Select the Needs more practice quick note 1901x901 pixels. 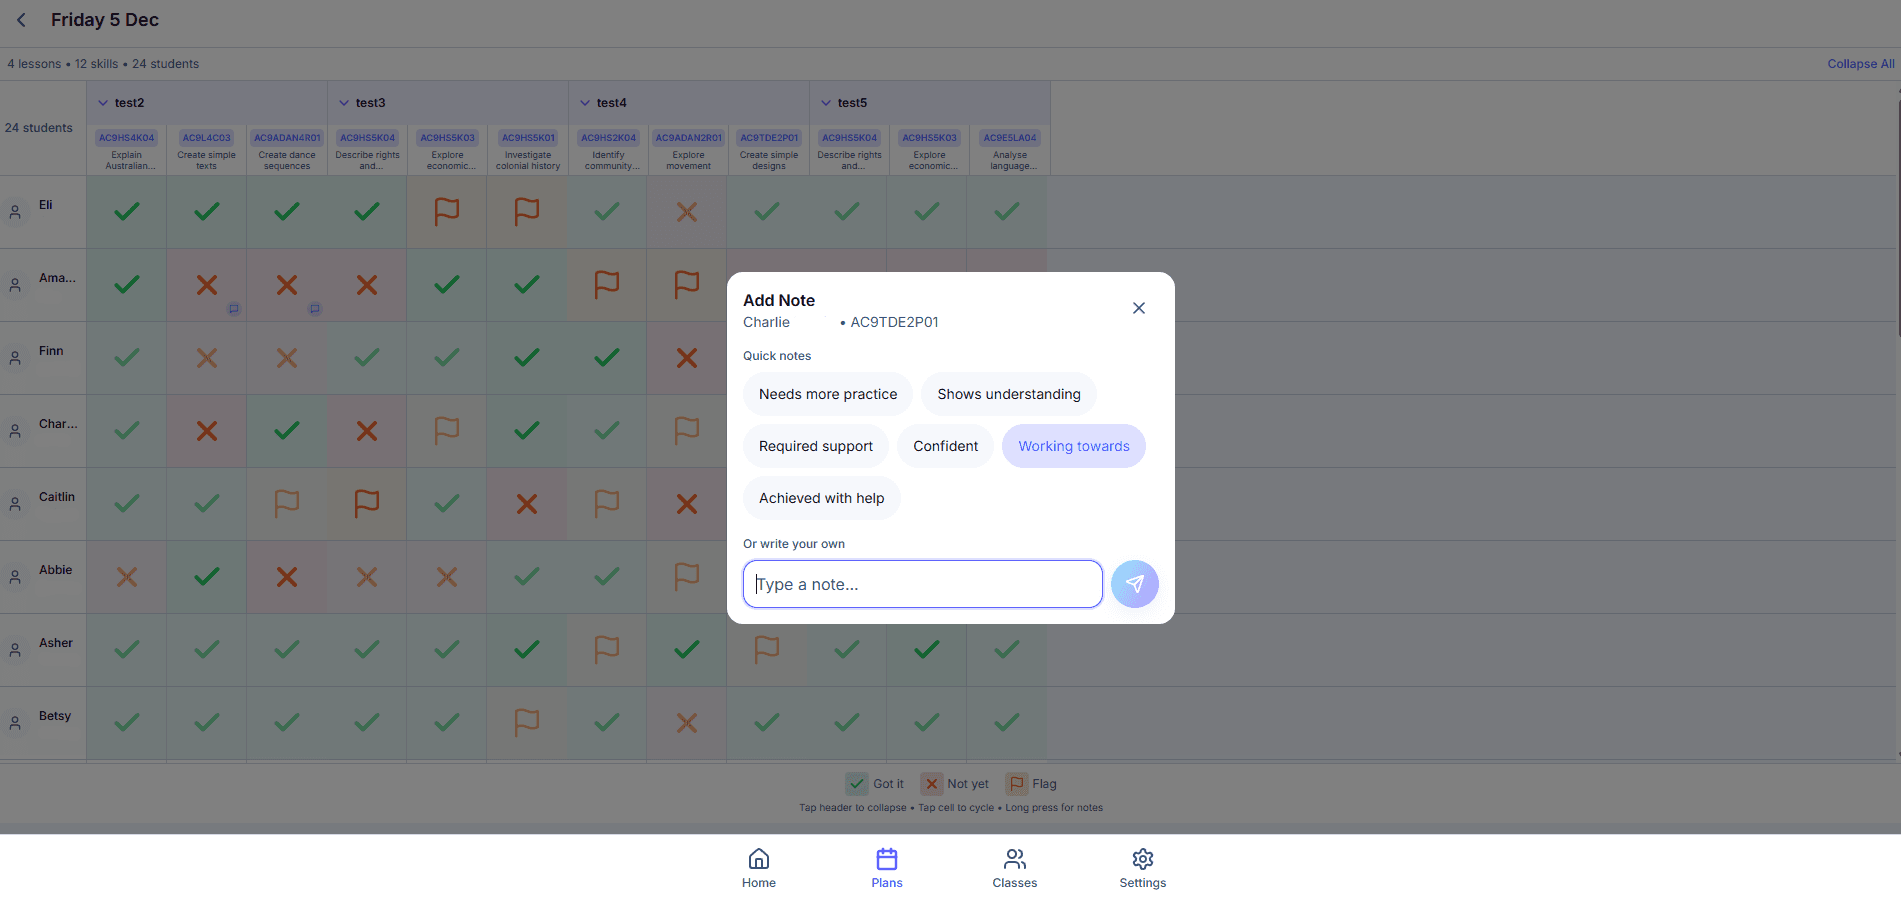(x=827, y=394)
